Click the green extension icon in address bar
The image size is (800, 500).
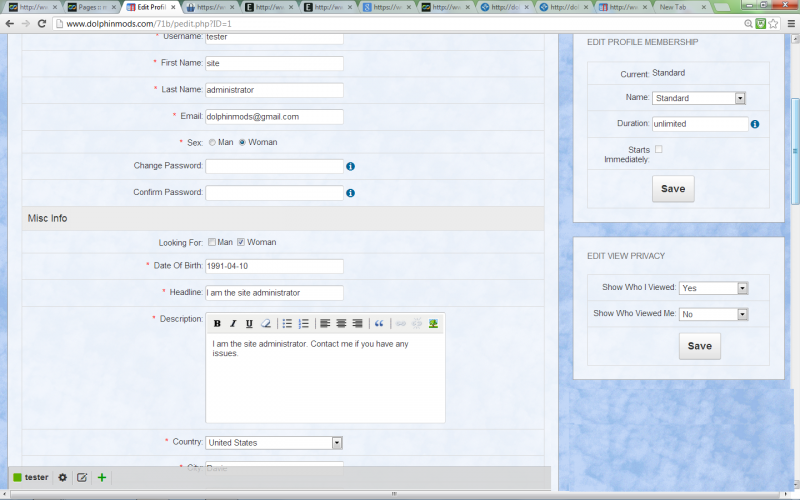(761, 23)
